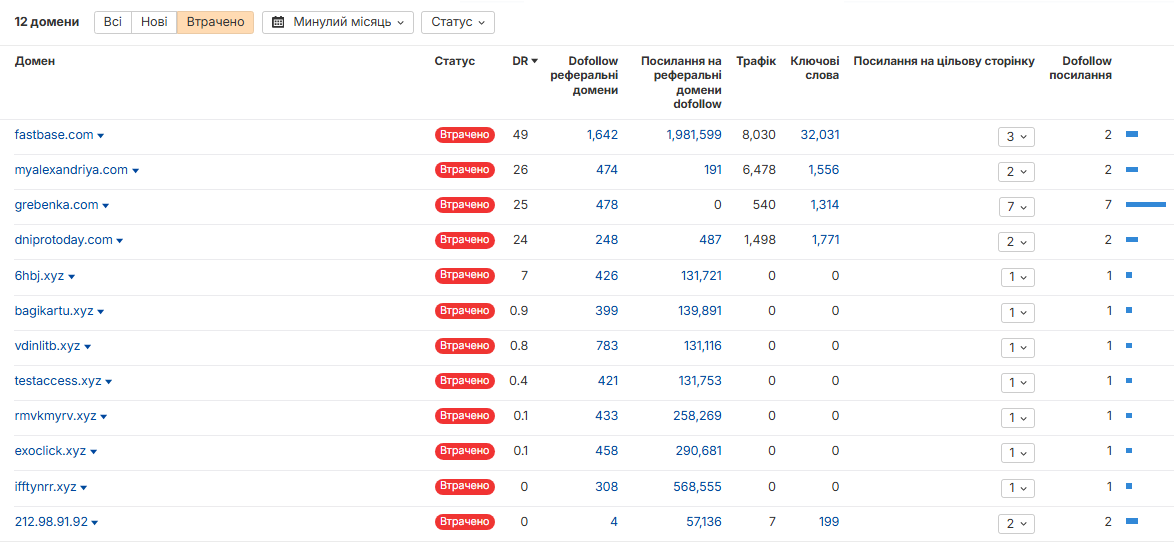Viewport: 1174px width, 545px height.
Task: Open the calendar date range picker
Action: point(337,22)
